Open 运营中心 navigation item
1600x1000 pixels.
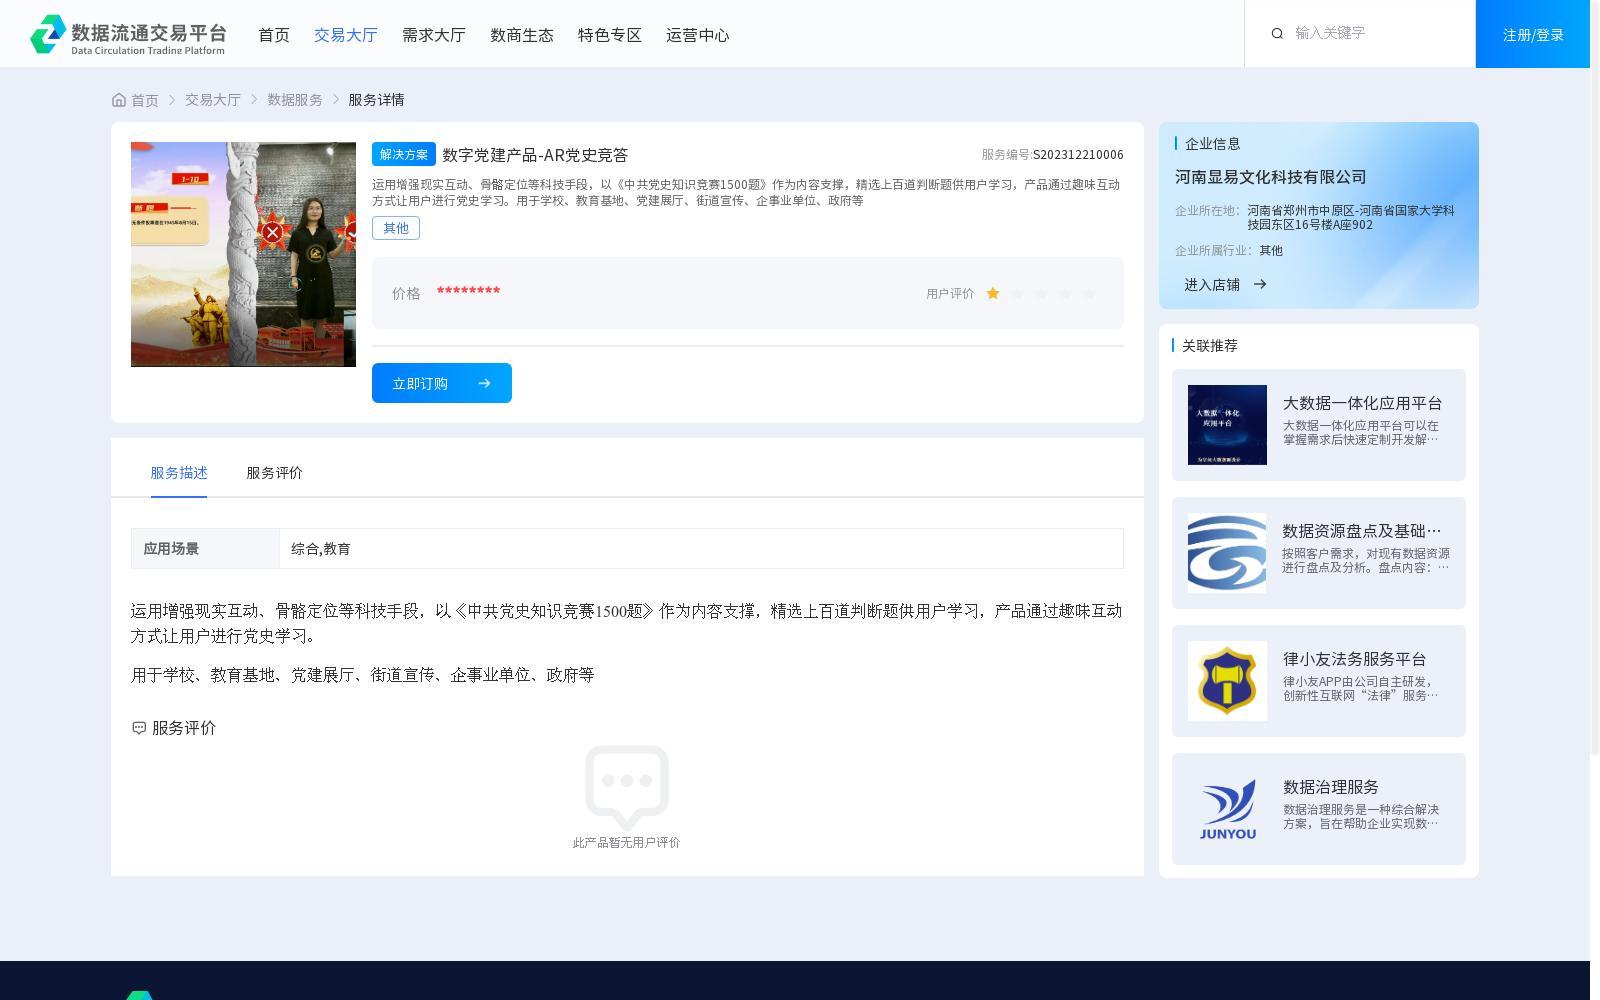pos(698,35)
